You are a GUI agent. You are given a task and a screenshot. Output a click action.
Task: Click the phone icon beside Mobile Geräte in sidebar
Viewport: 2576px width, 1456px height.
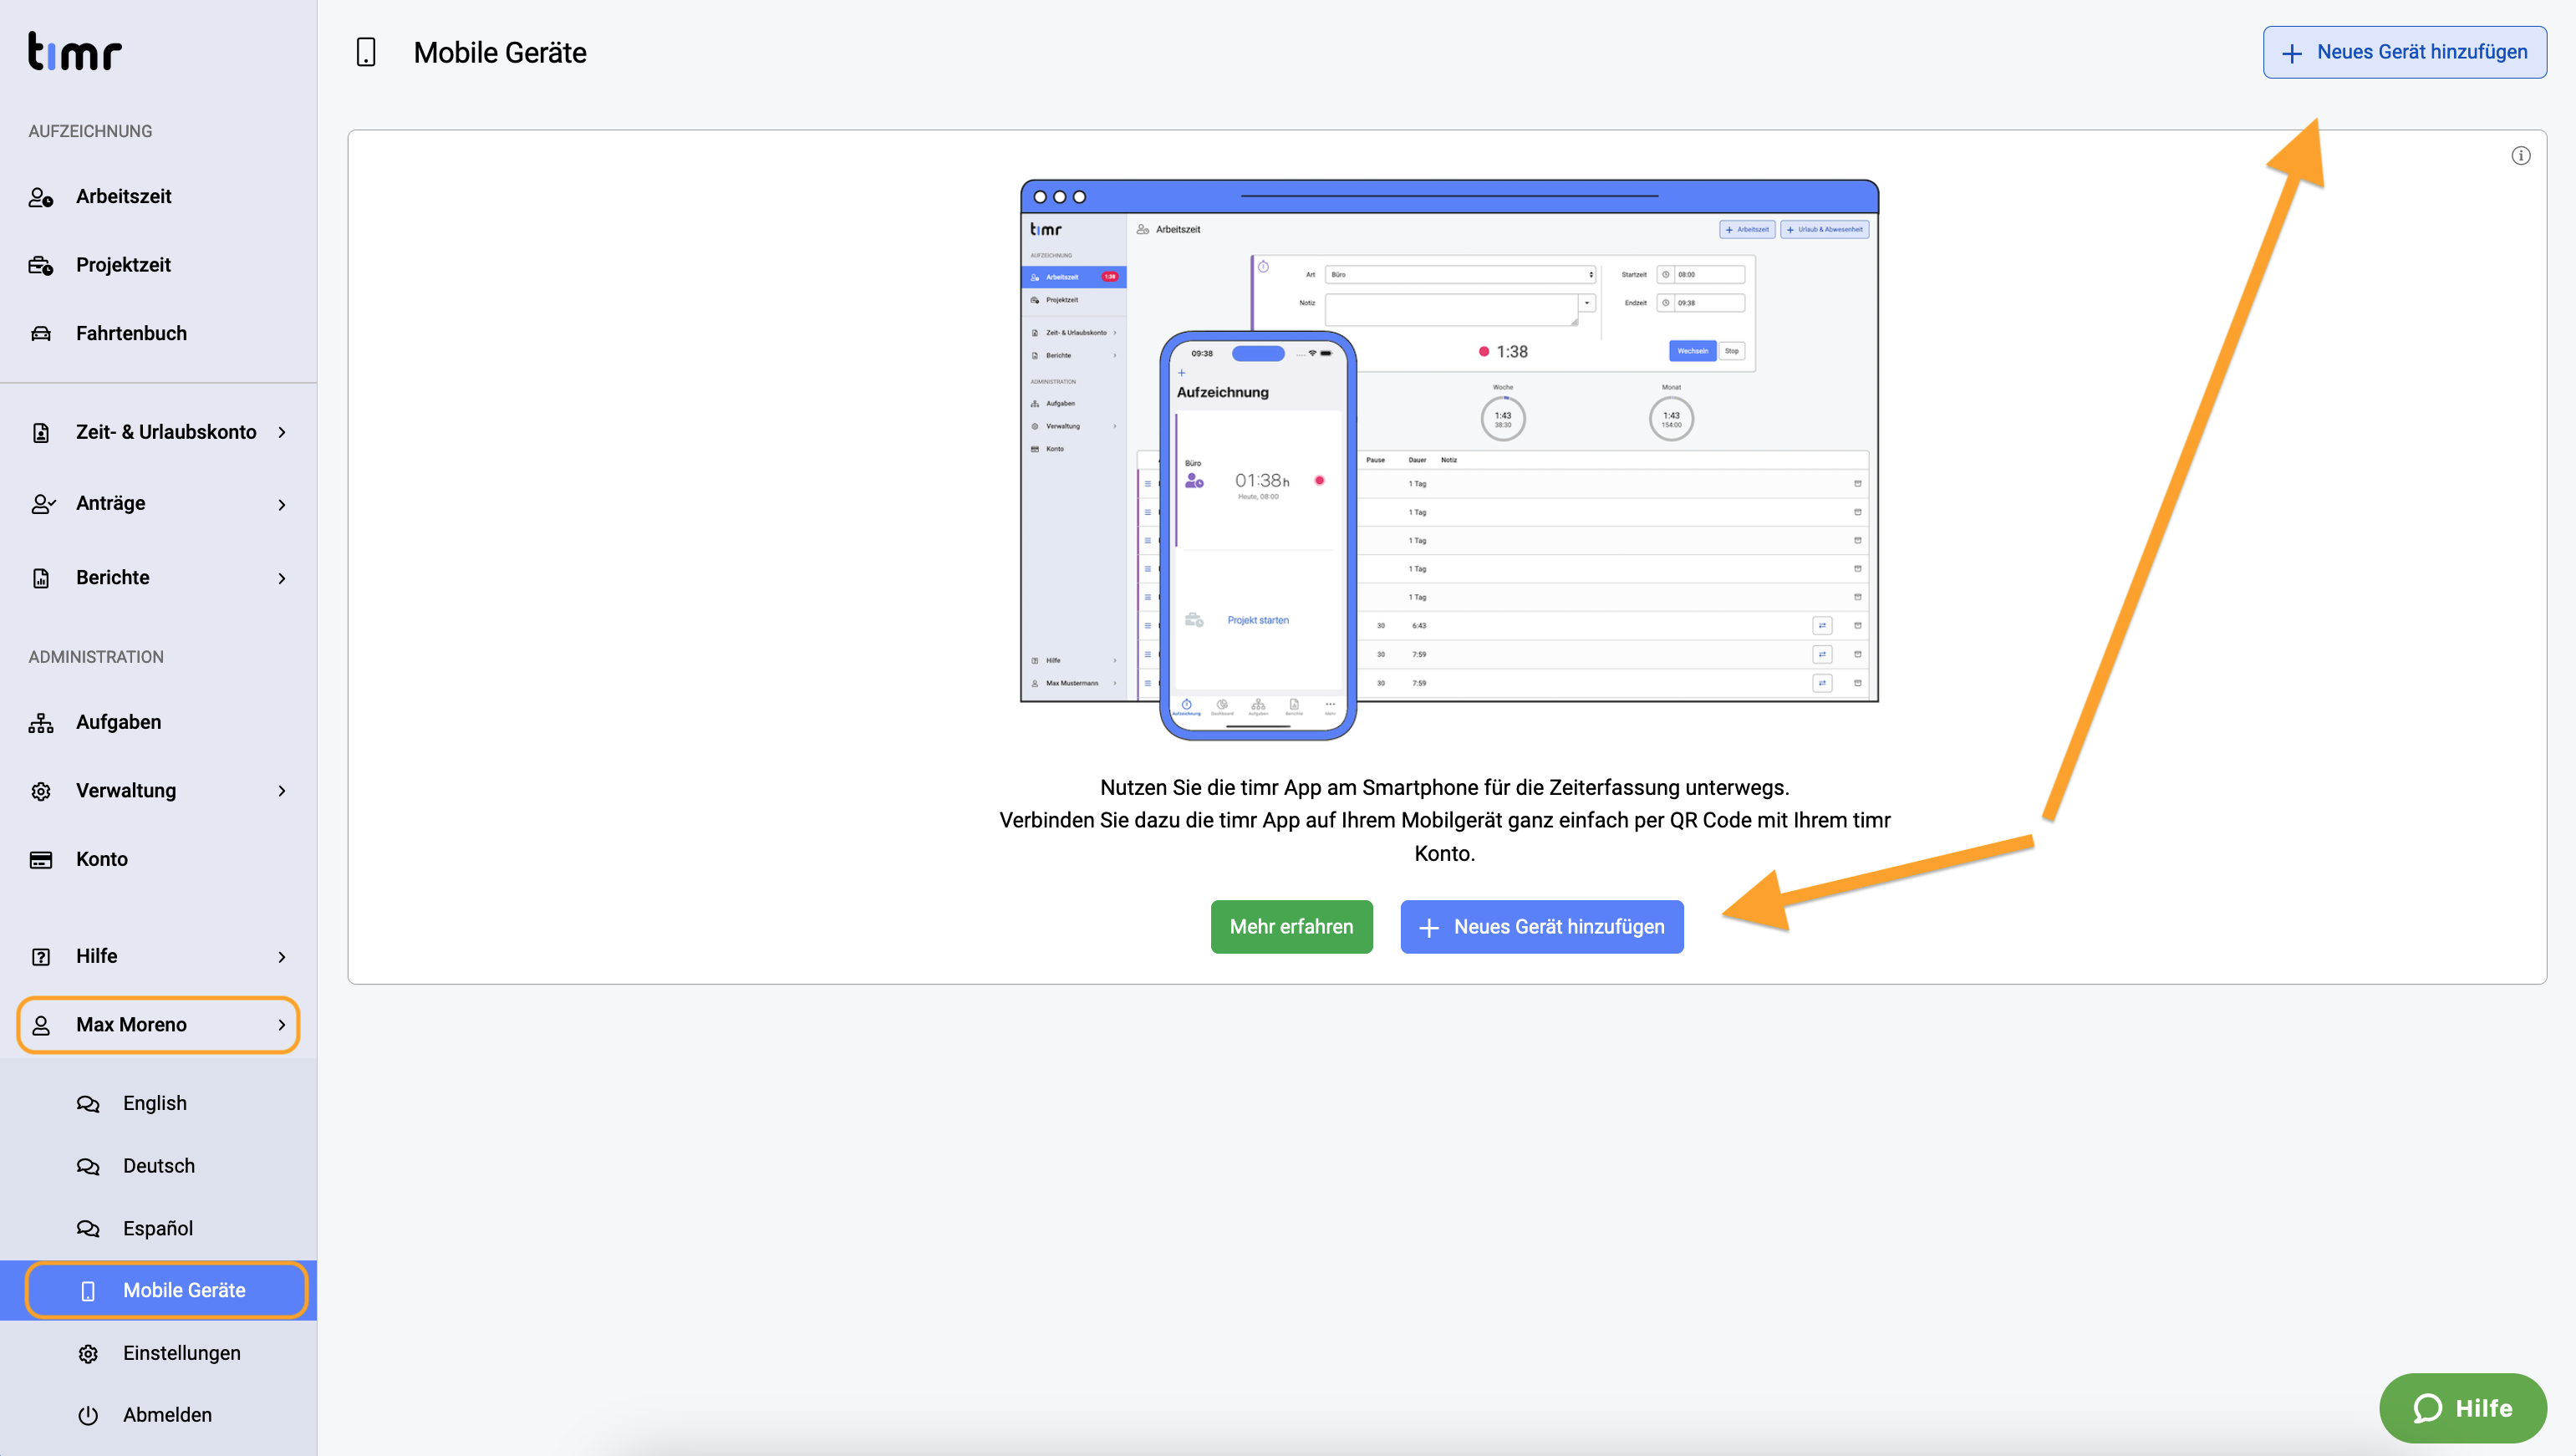coord(88,1291)
